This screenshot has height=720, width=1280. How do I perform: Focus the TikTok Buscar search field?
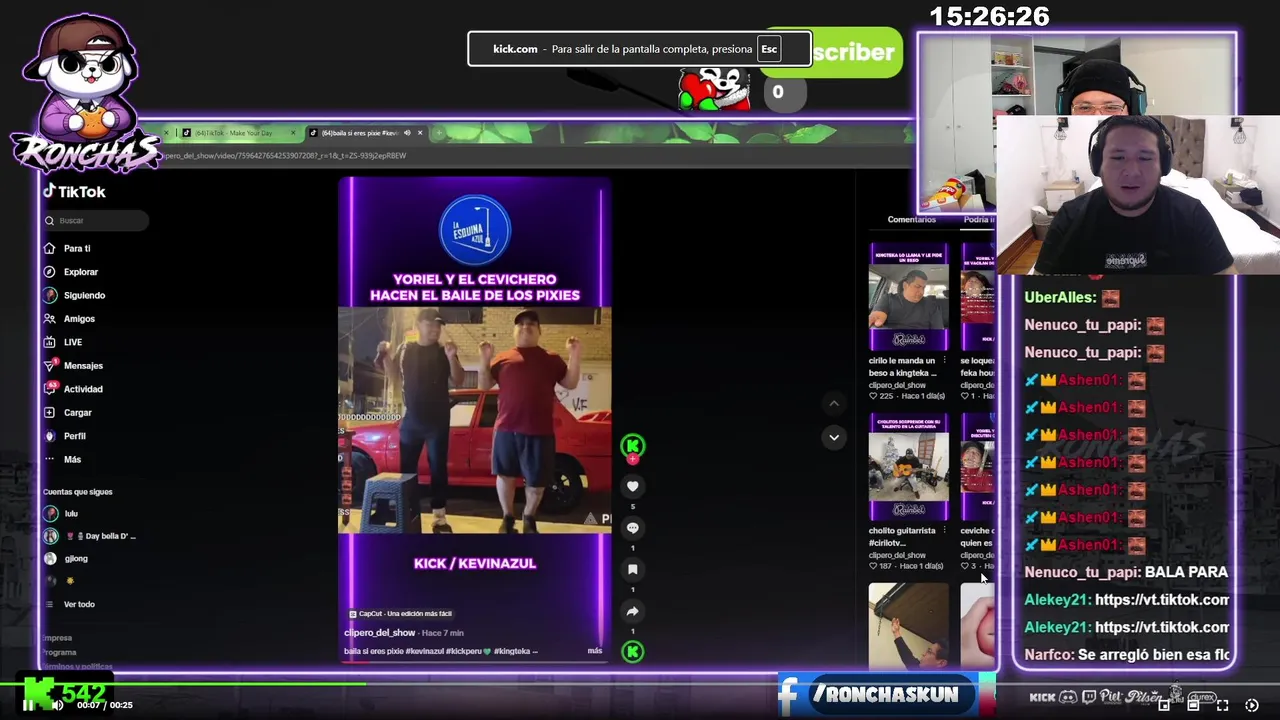coord(96,220)
